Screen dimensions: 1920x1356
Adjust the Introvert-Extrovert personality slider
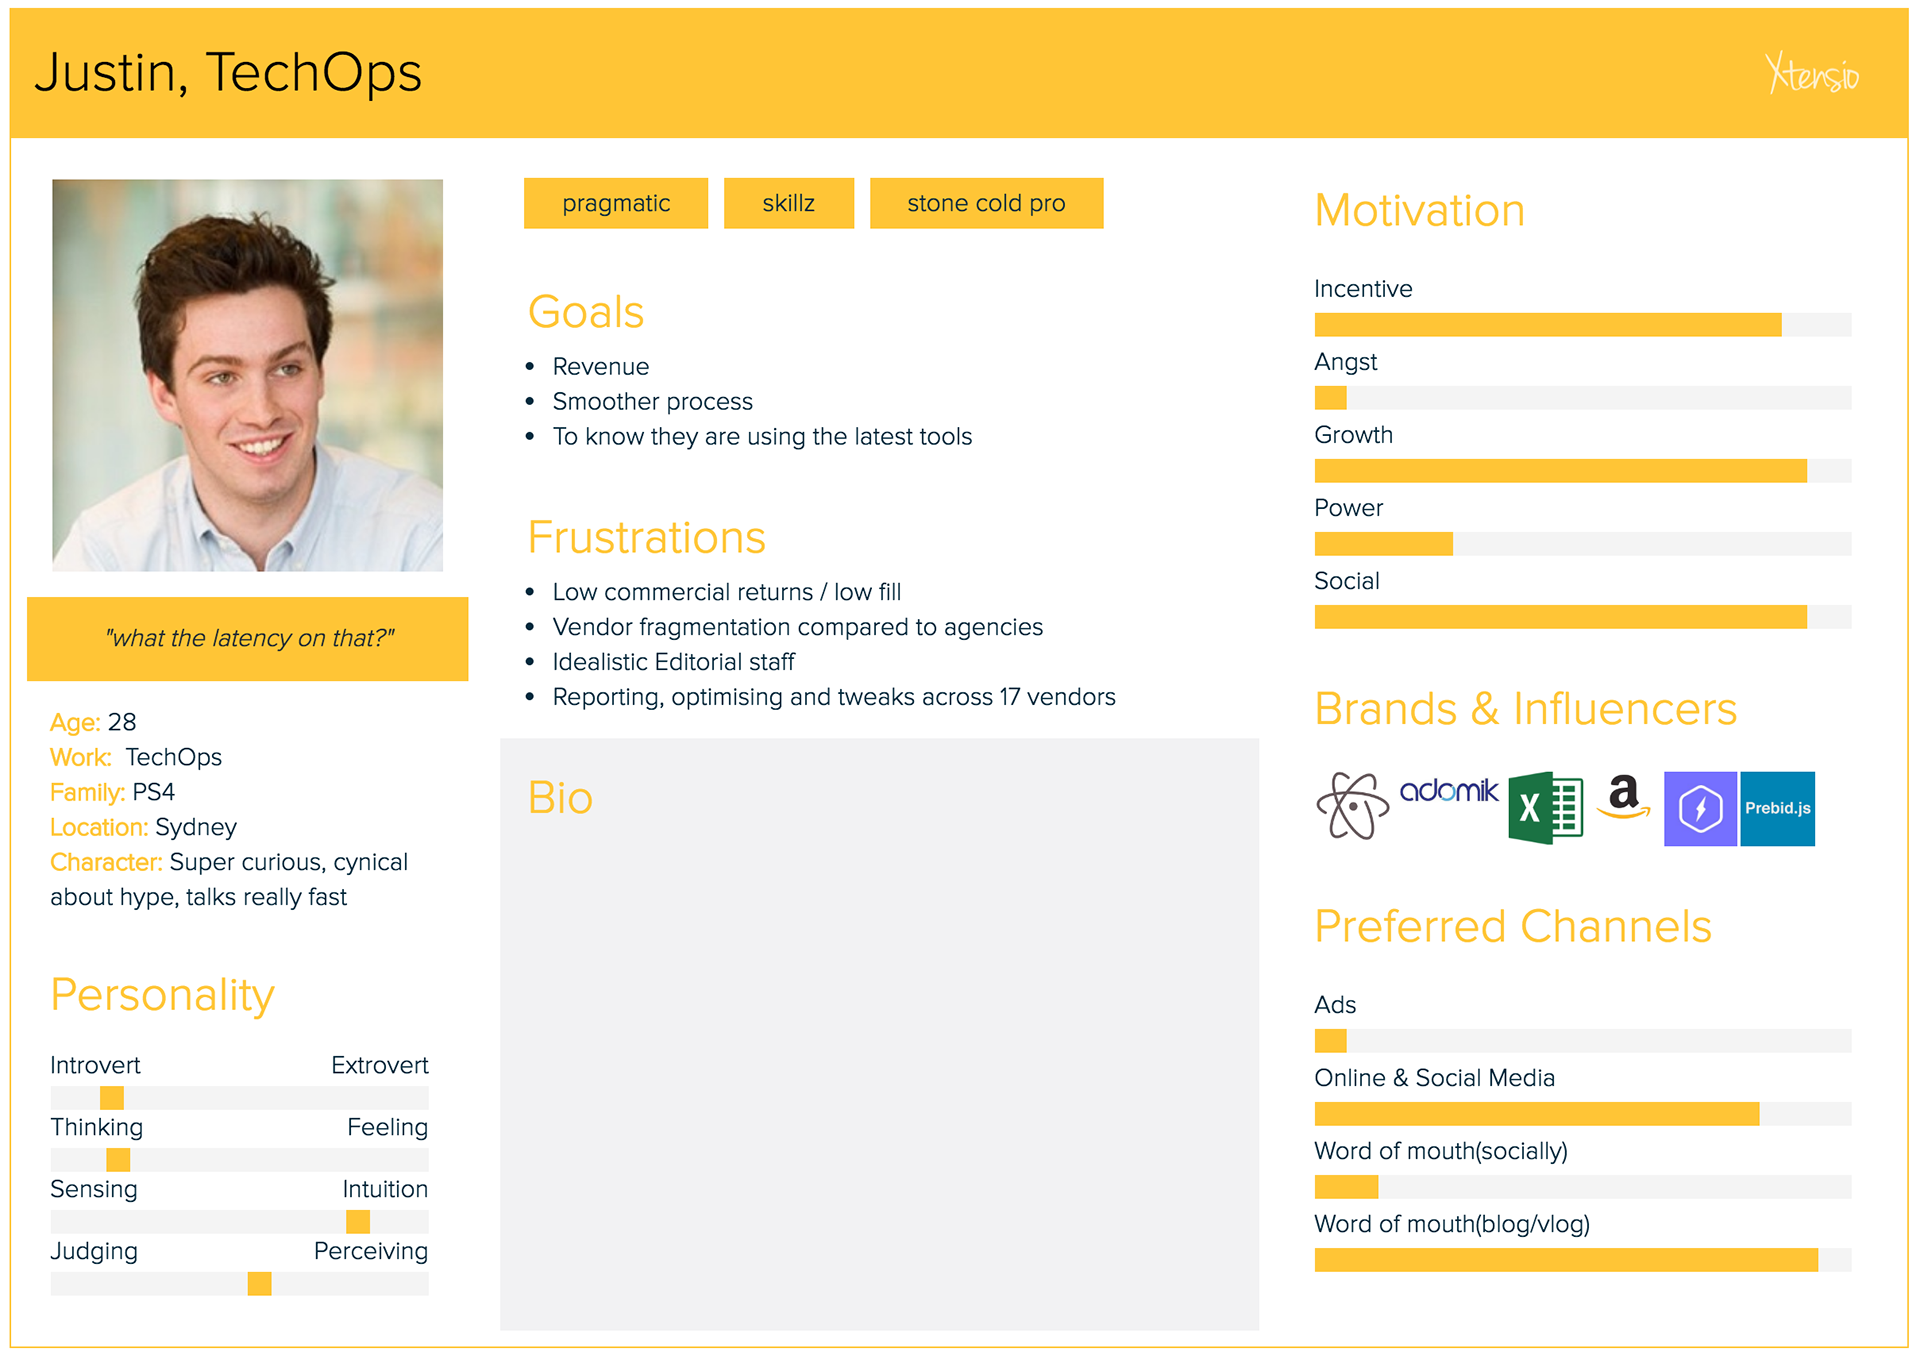pos(112,1098)
